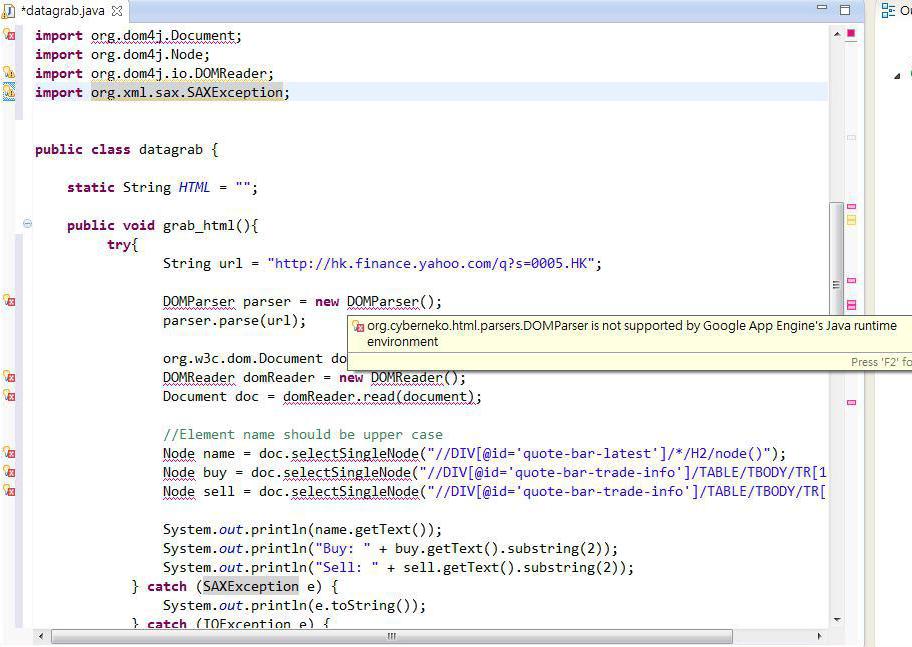Screen dimensions: 912x647
Task: Click the static field name "HTML"
Action: [194, 187]
